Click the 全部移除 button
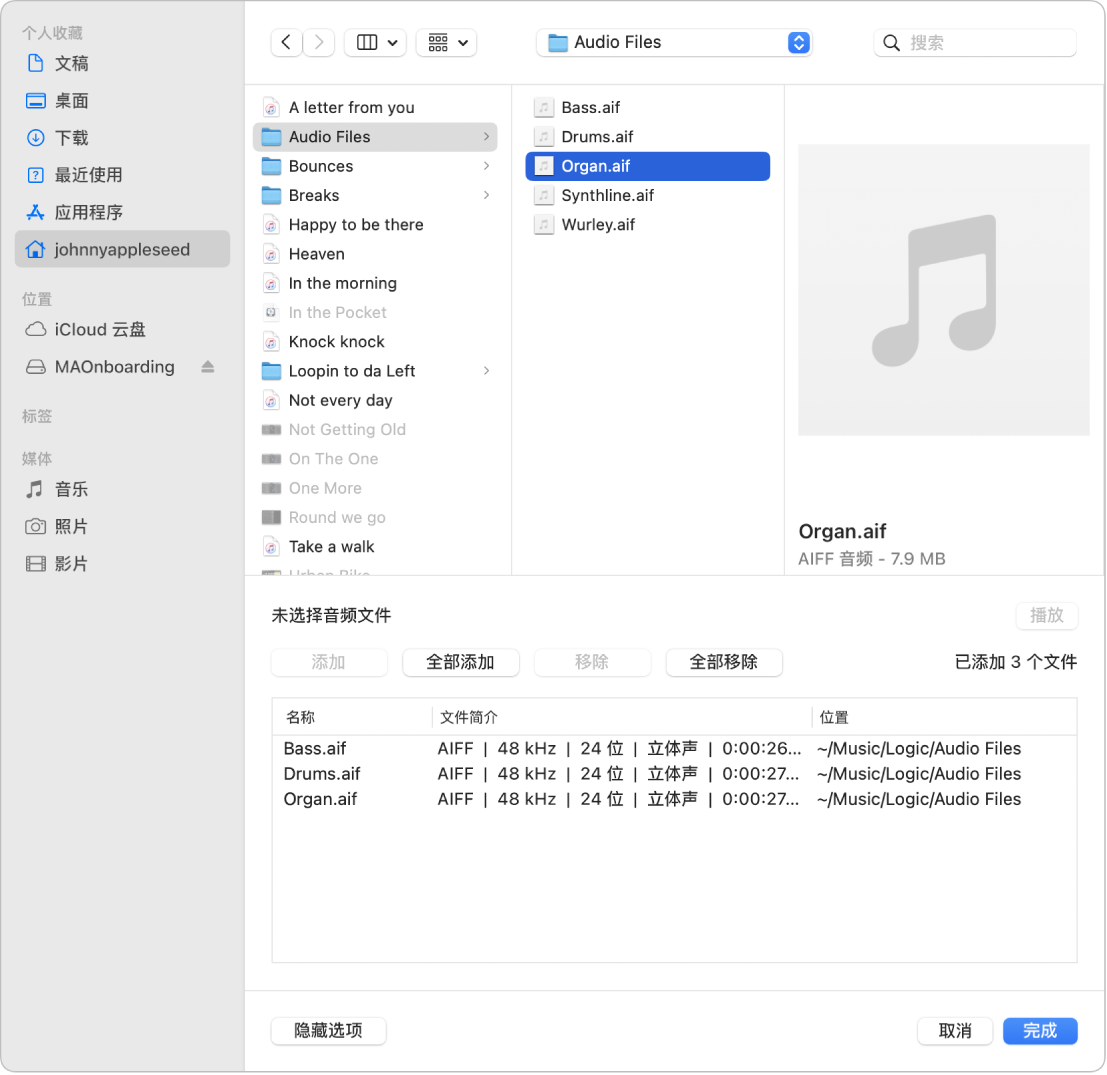Image resolution: width=1107 pixels, height=1075 pixels. (x=724, y=662)
